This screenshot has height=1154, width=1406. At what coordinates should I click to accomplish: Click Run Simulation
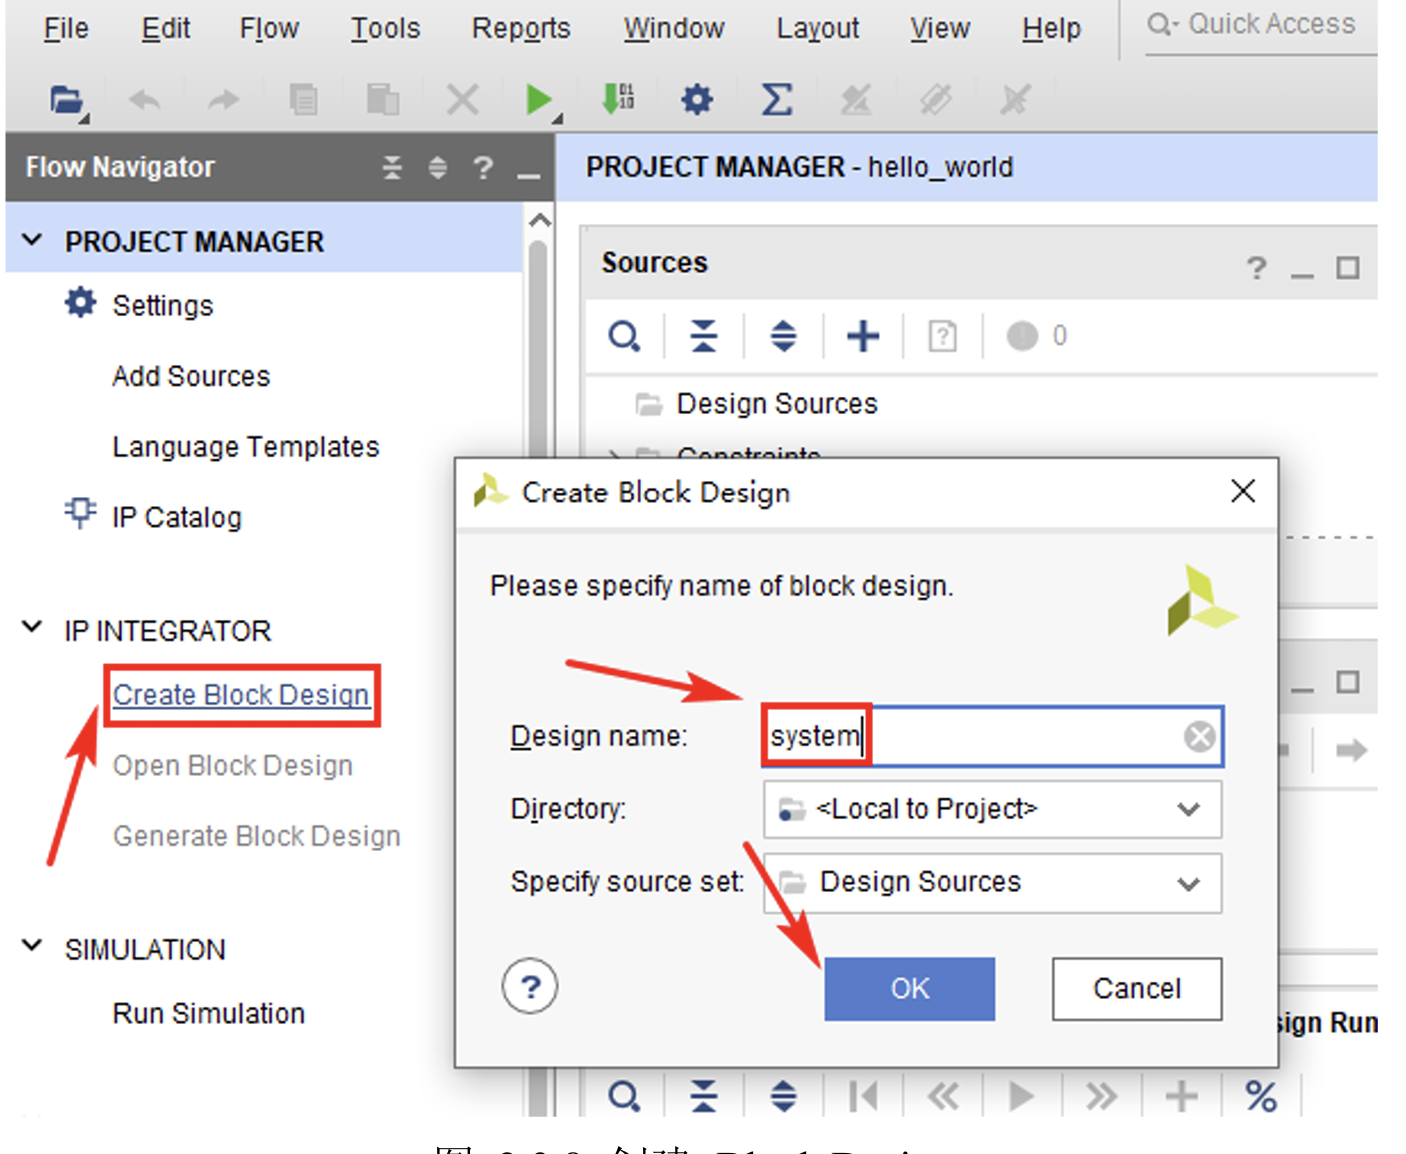pos(208,1013)
